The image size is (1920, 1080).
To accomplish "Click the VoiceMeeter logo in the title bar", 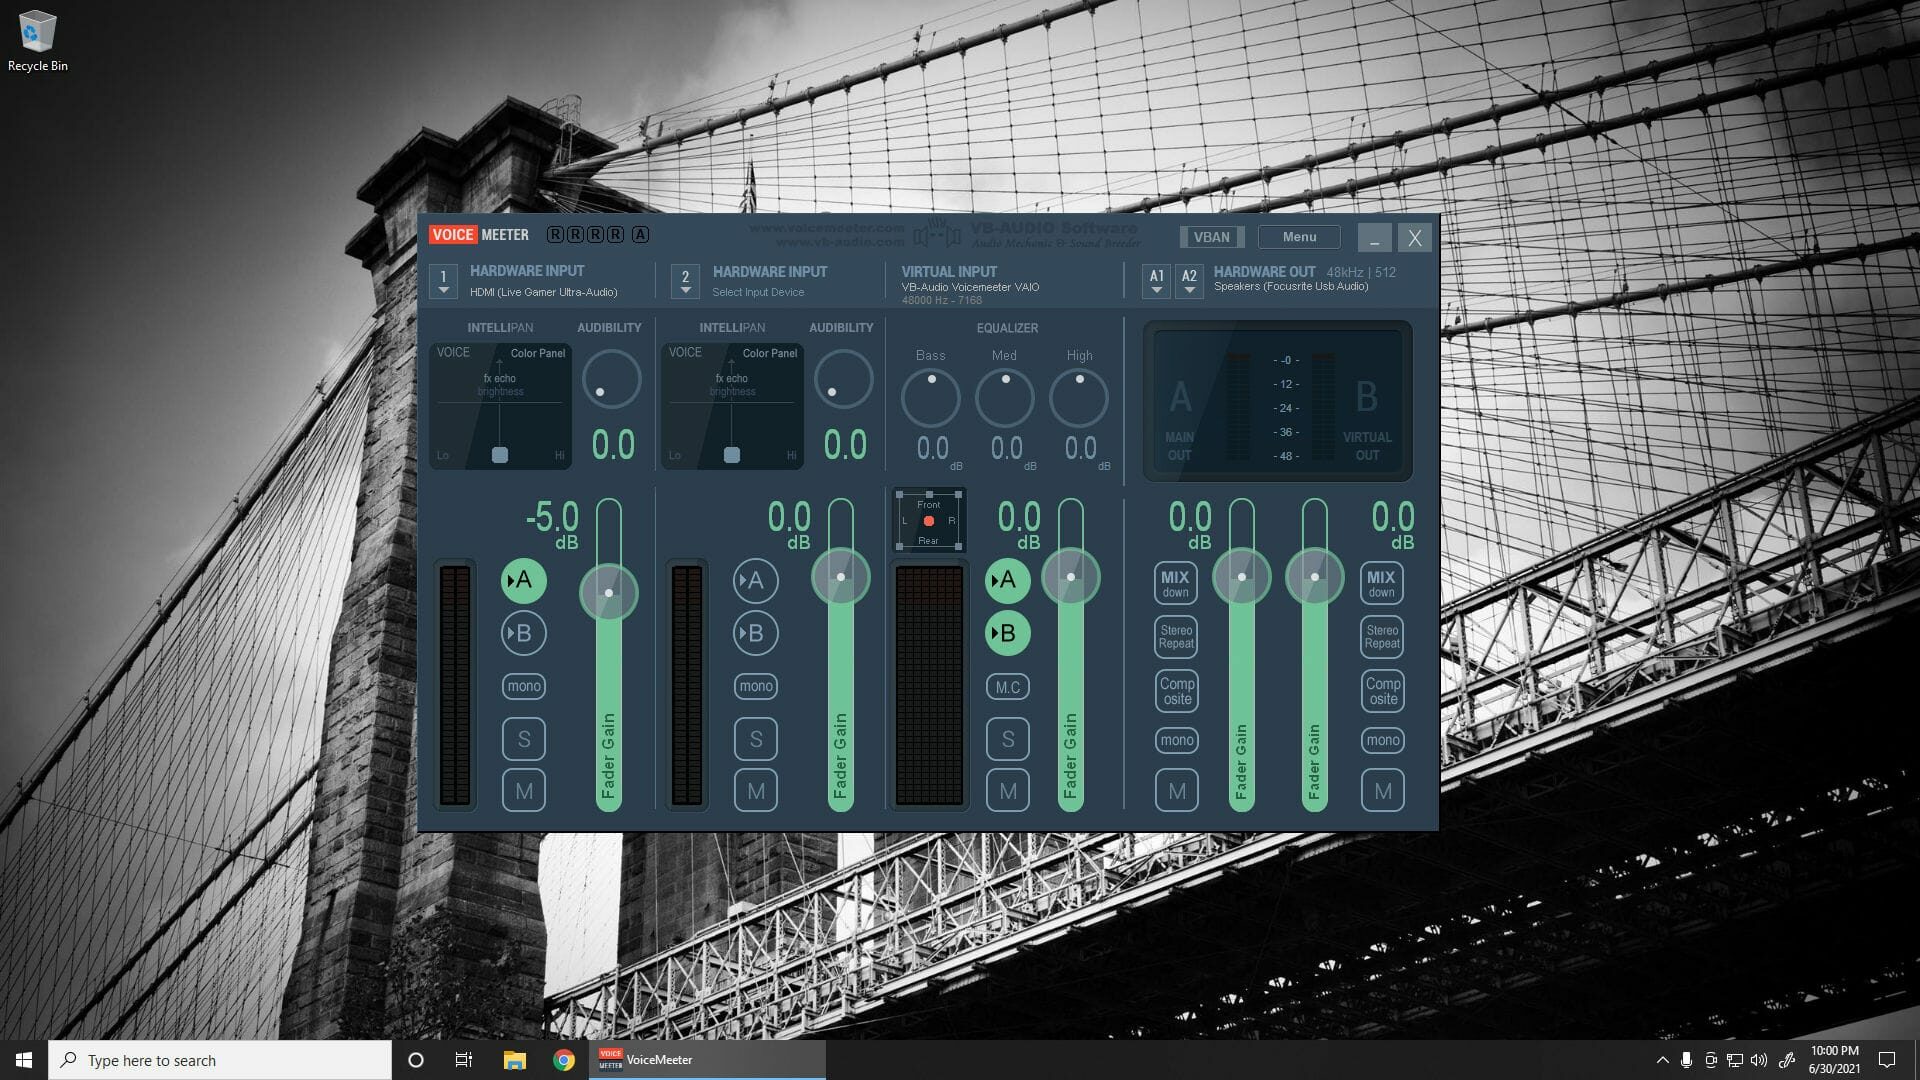I will pos(479,235).
